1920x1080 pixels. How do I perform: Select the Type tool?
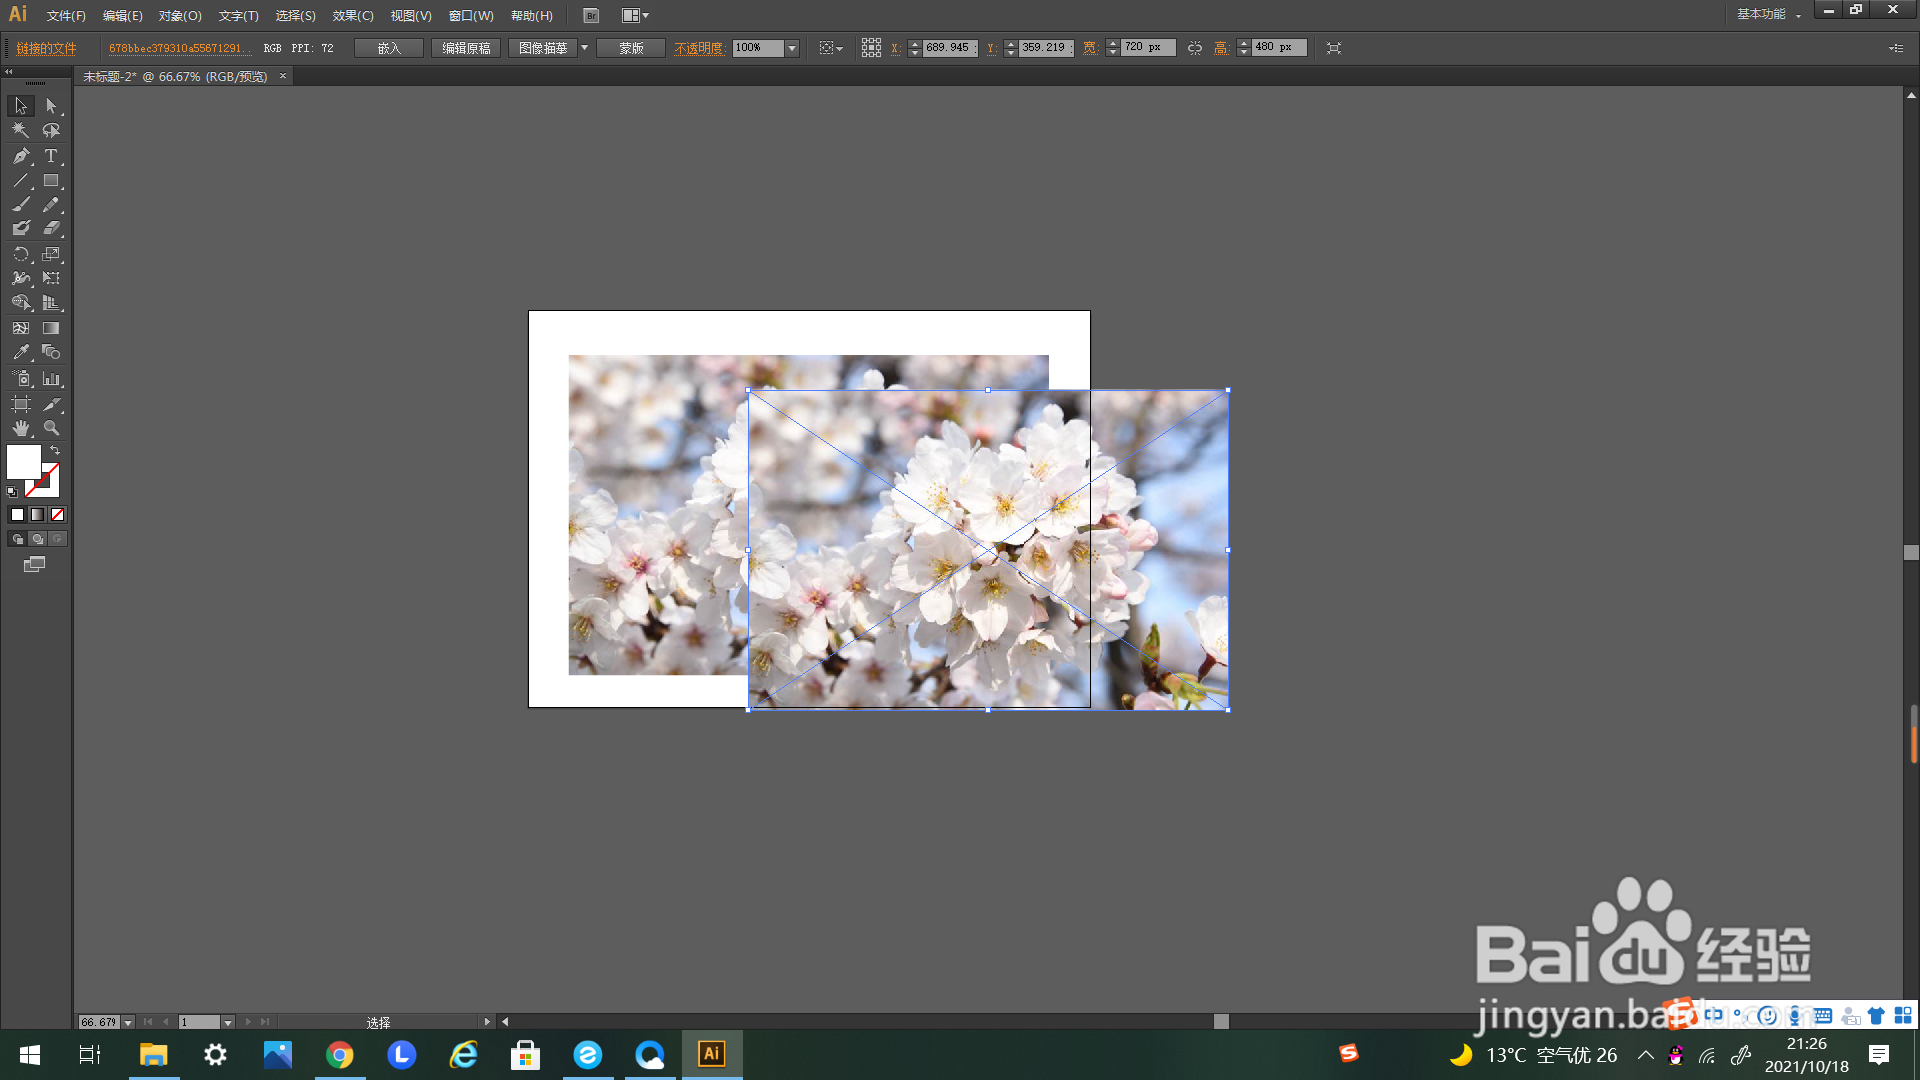click(51, 156)
